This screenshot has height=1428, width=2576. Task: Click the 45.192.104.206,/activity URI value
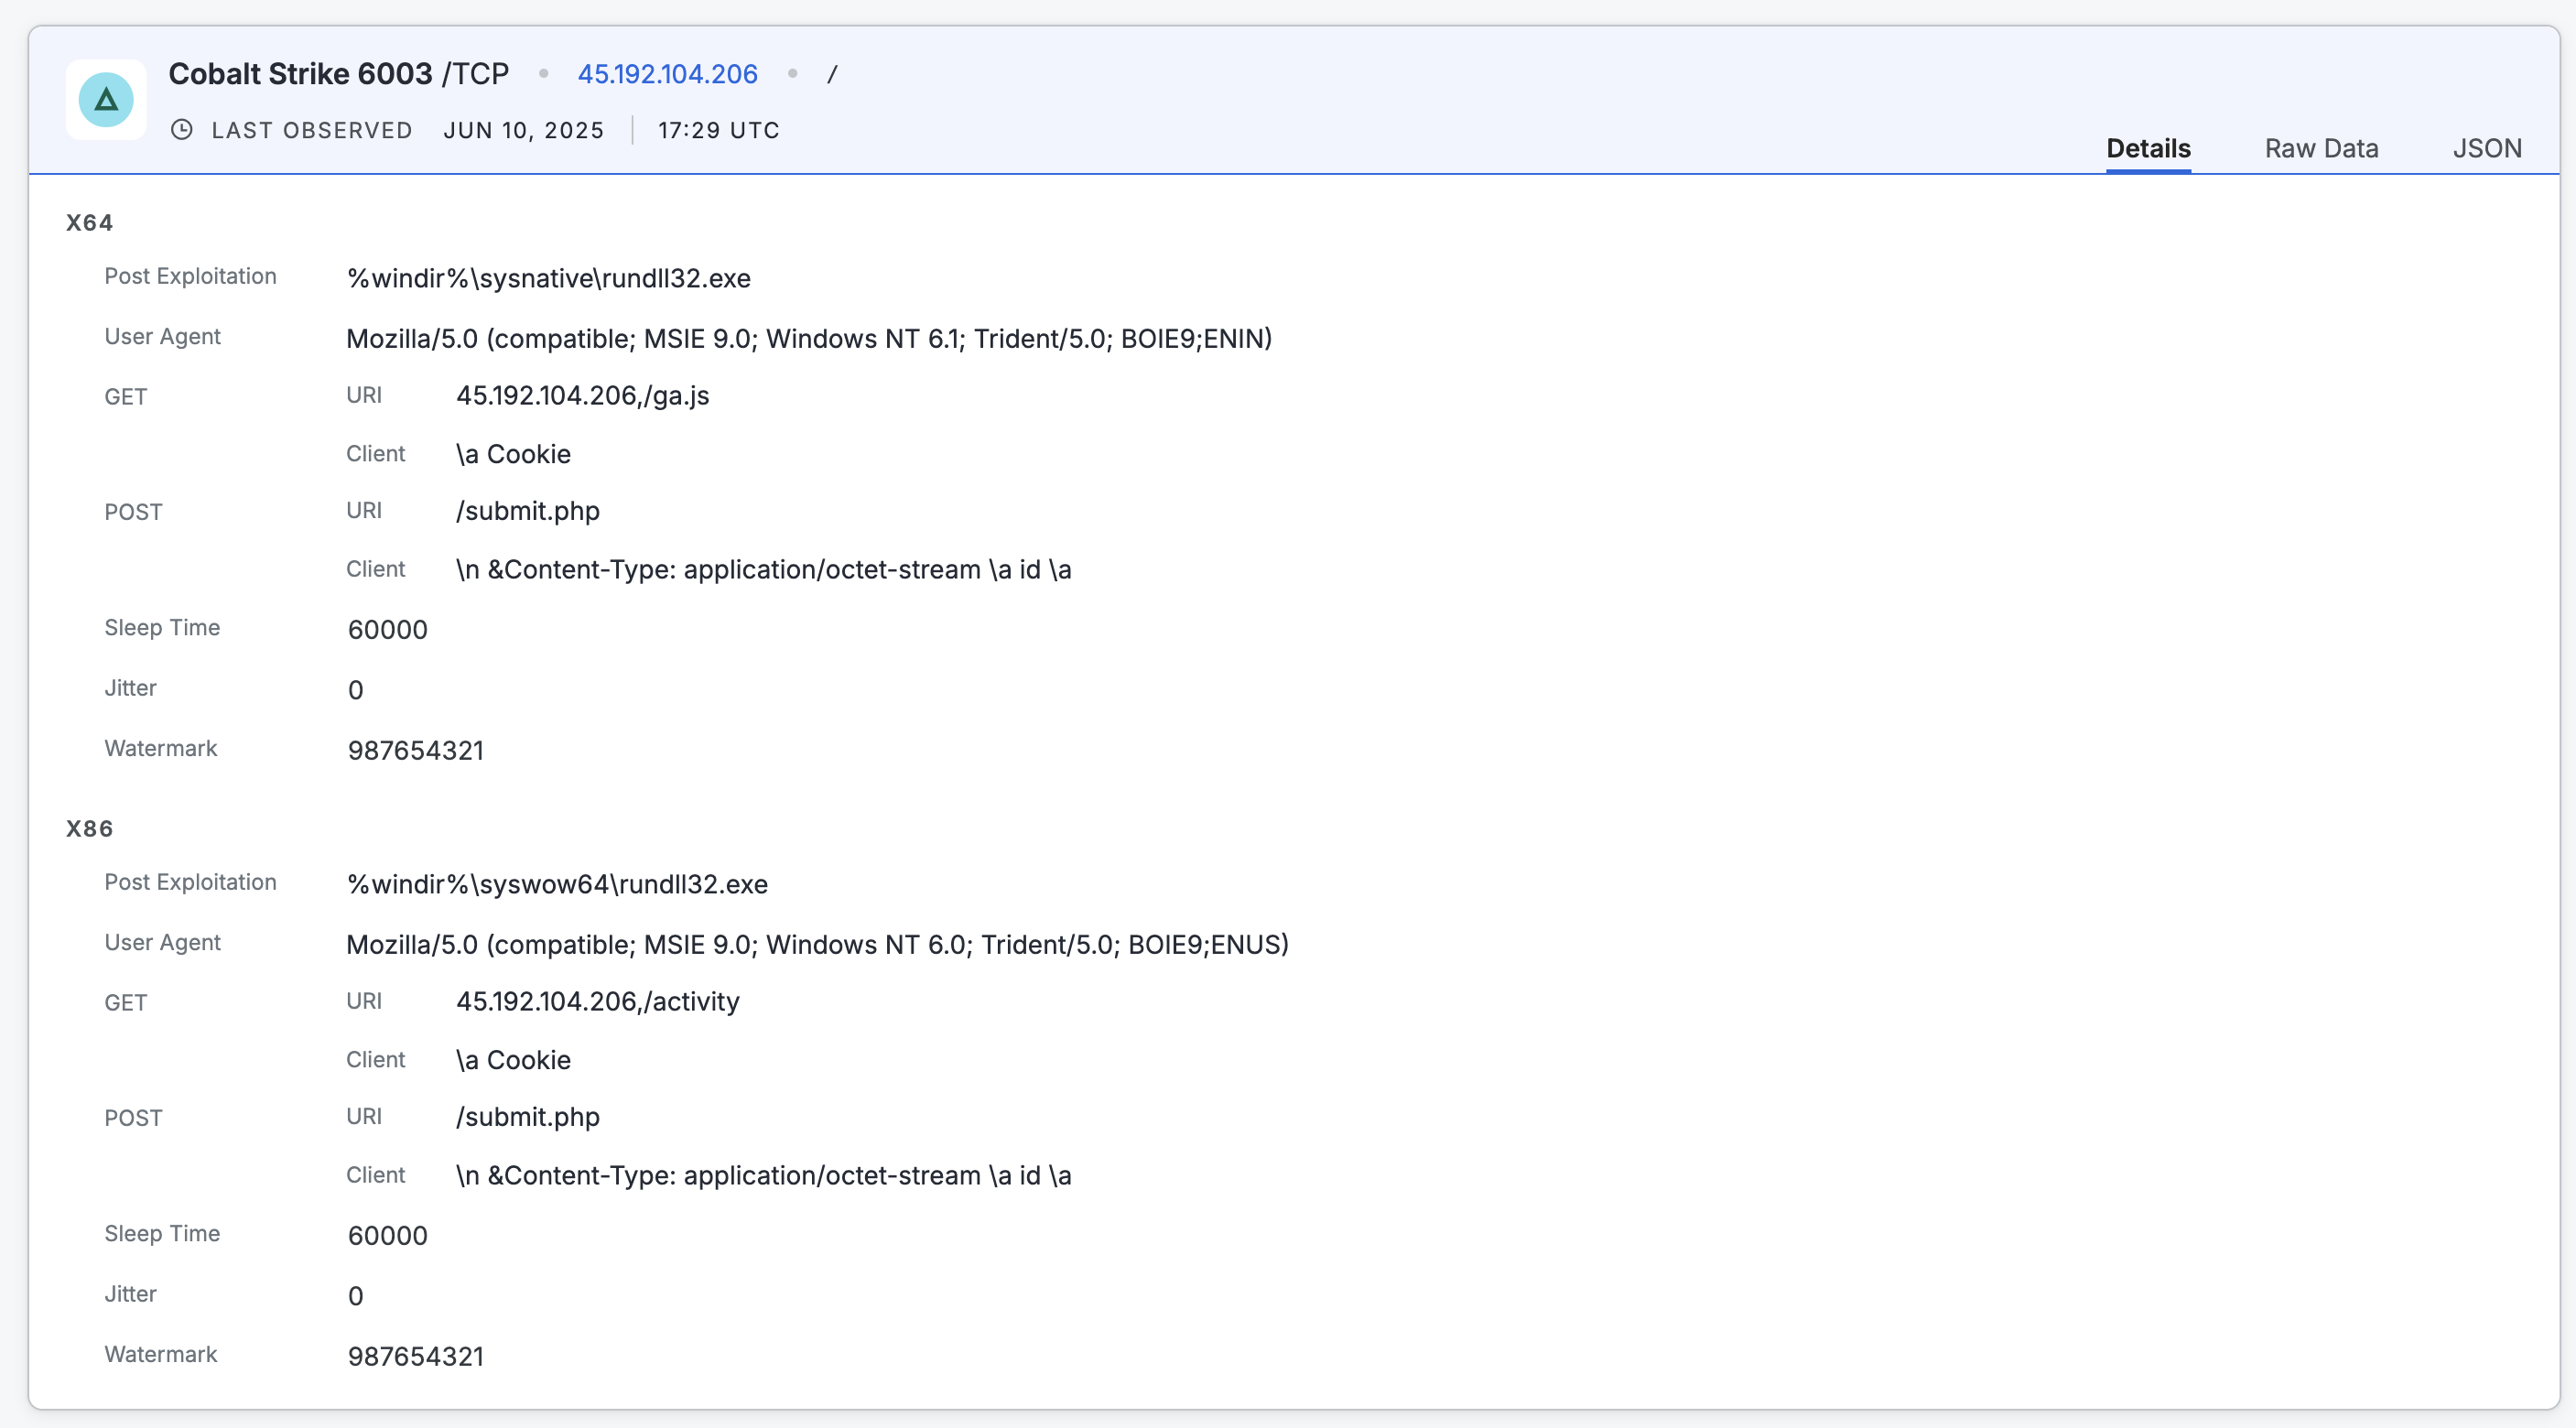[x=598, y=1002]
